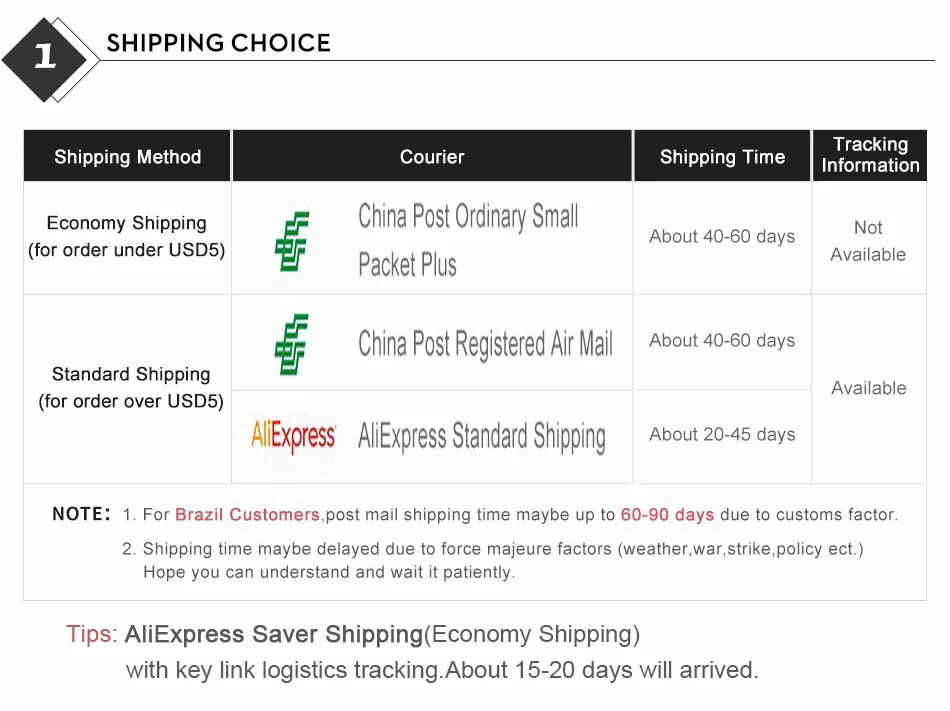Select the Shipping Time column header
950x711 pixels.
722,156
